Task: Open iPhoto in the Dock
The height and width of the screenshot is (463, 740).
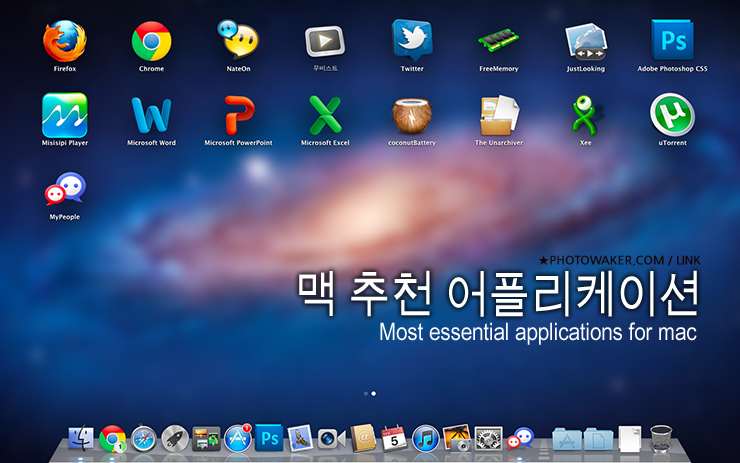Action: pos(456,438)
